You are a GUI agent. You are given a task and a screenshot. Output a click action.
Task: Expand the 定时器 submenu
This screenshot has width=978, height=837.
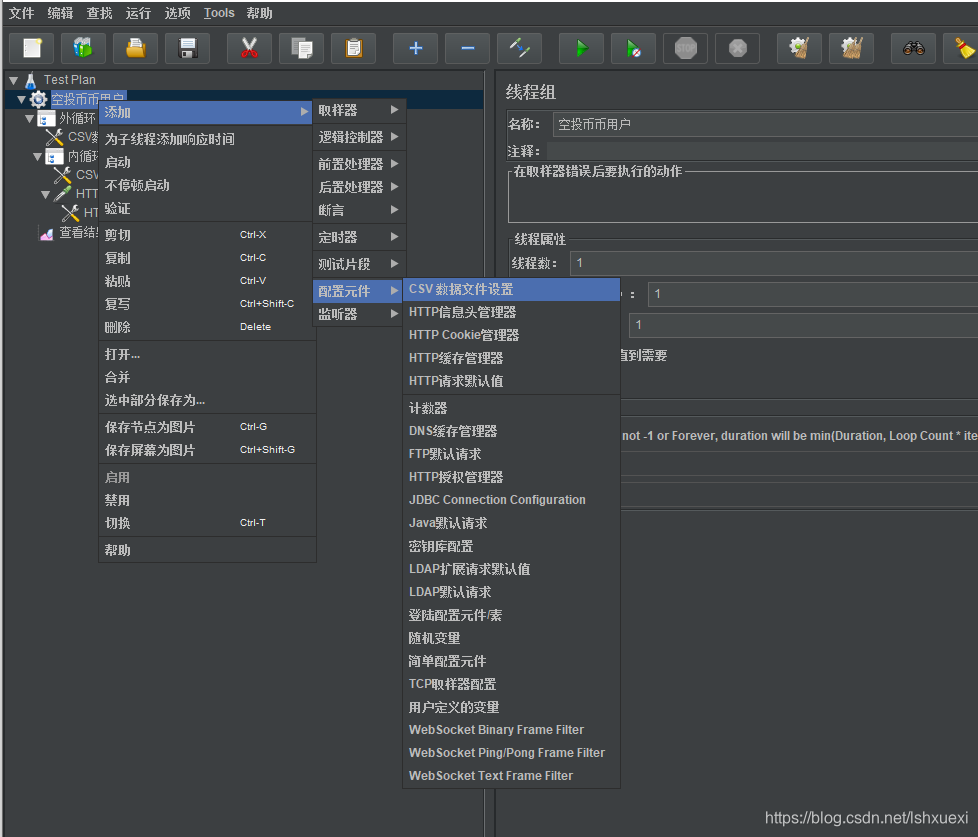[x=359, y=237]
